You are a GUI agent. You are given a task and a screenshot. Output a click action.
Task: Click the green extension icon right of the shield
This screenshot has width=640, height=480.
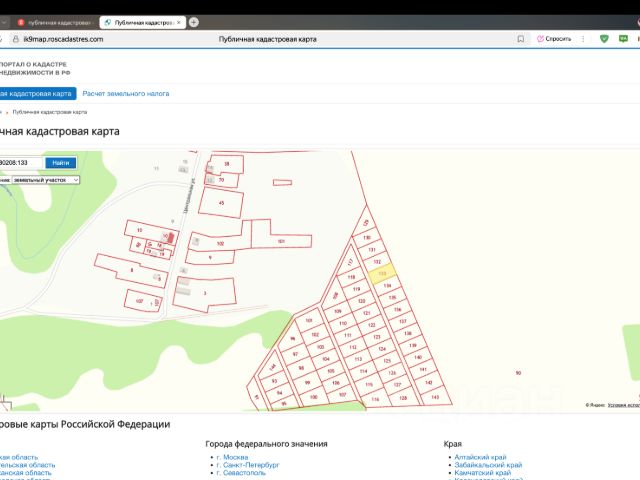pyautogui.click(x=623, y=39)
